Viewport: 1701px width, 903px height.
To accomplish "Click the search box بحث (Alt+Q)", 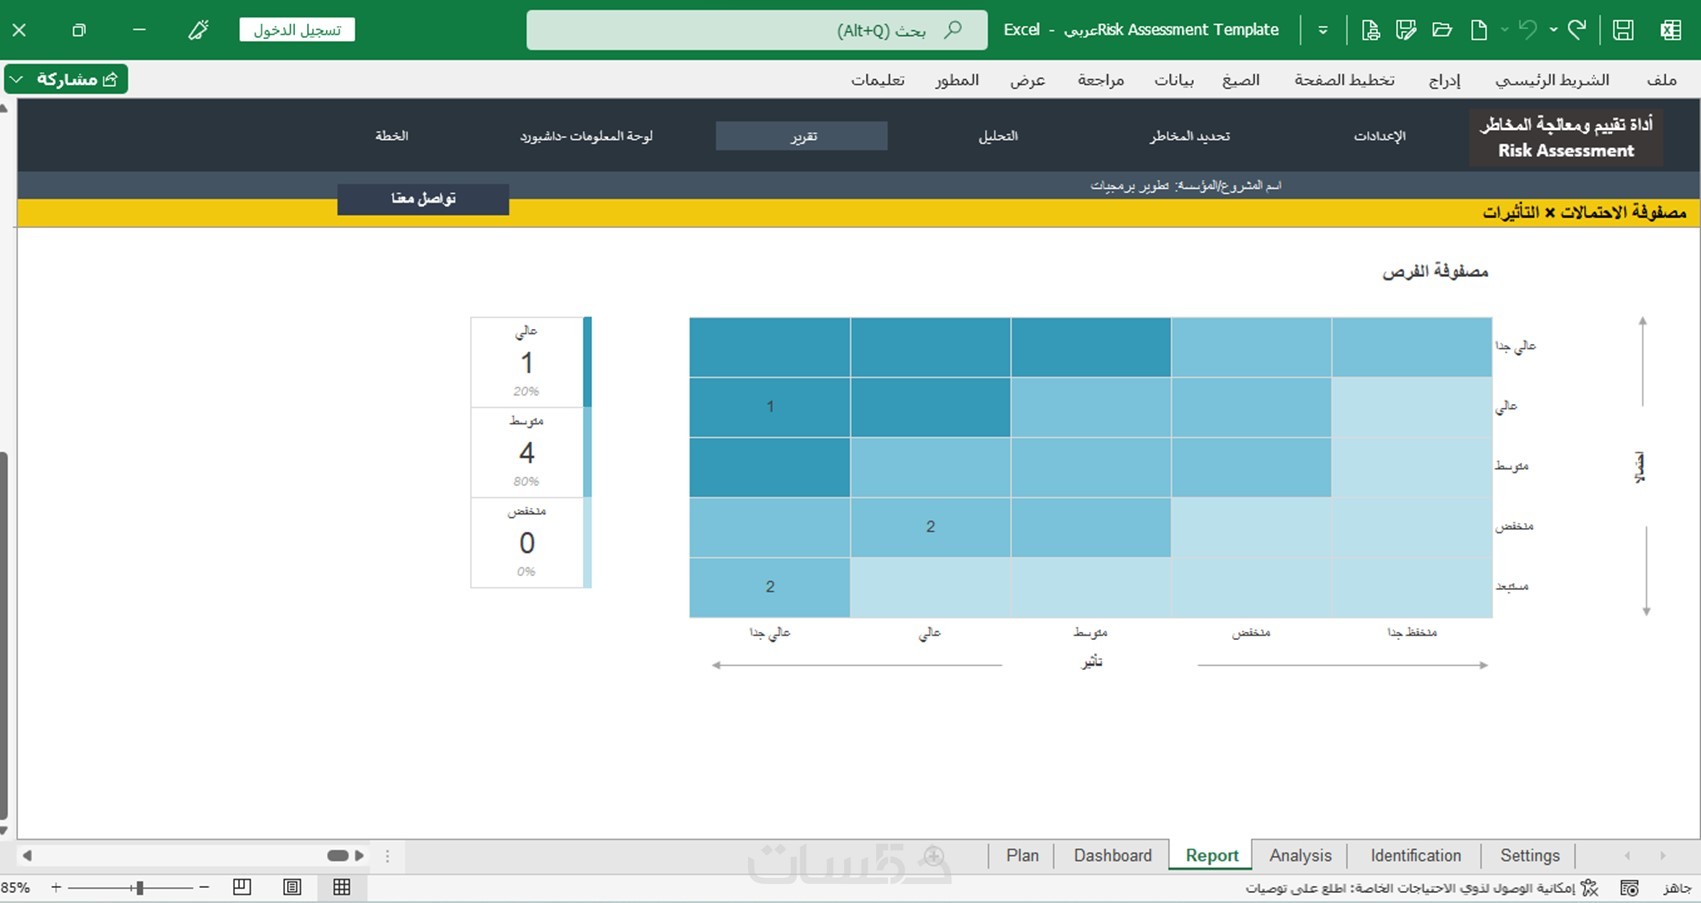I will pyautogui.click(x=757, y=30).
